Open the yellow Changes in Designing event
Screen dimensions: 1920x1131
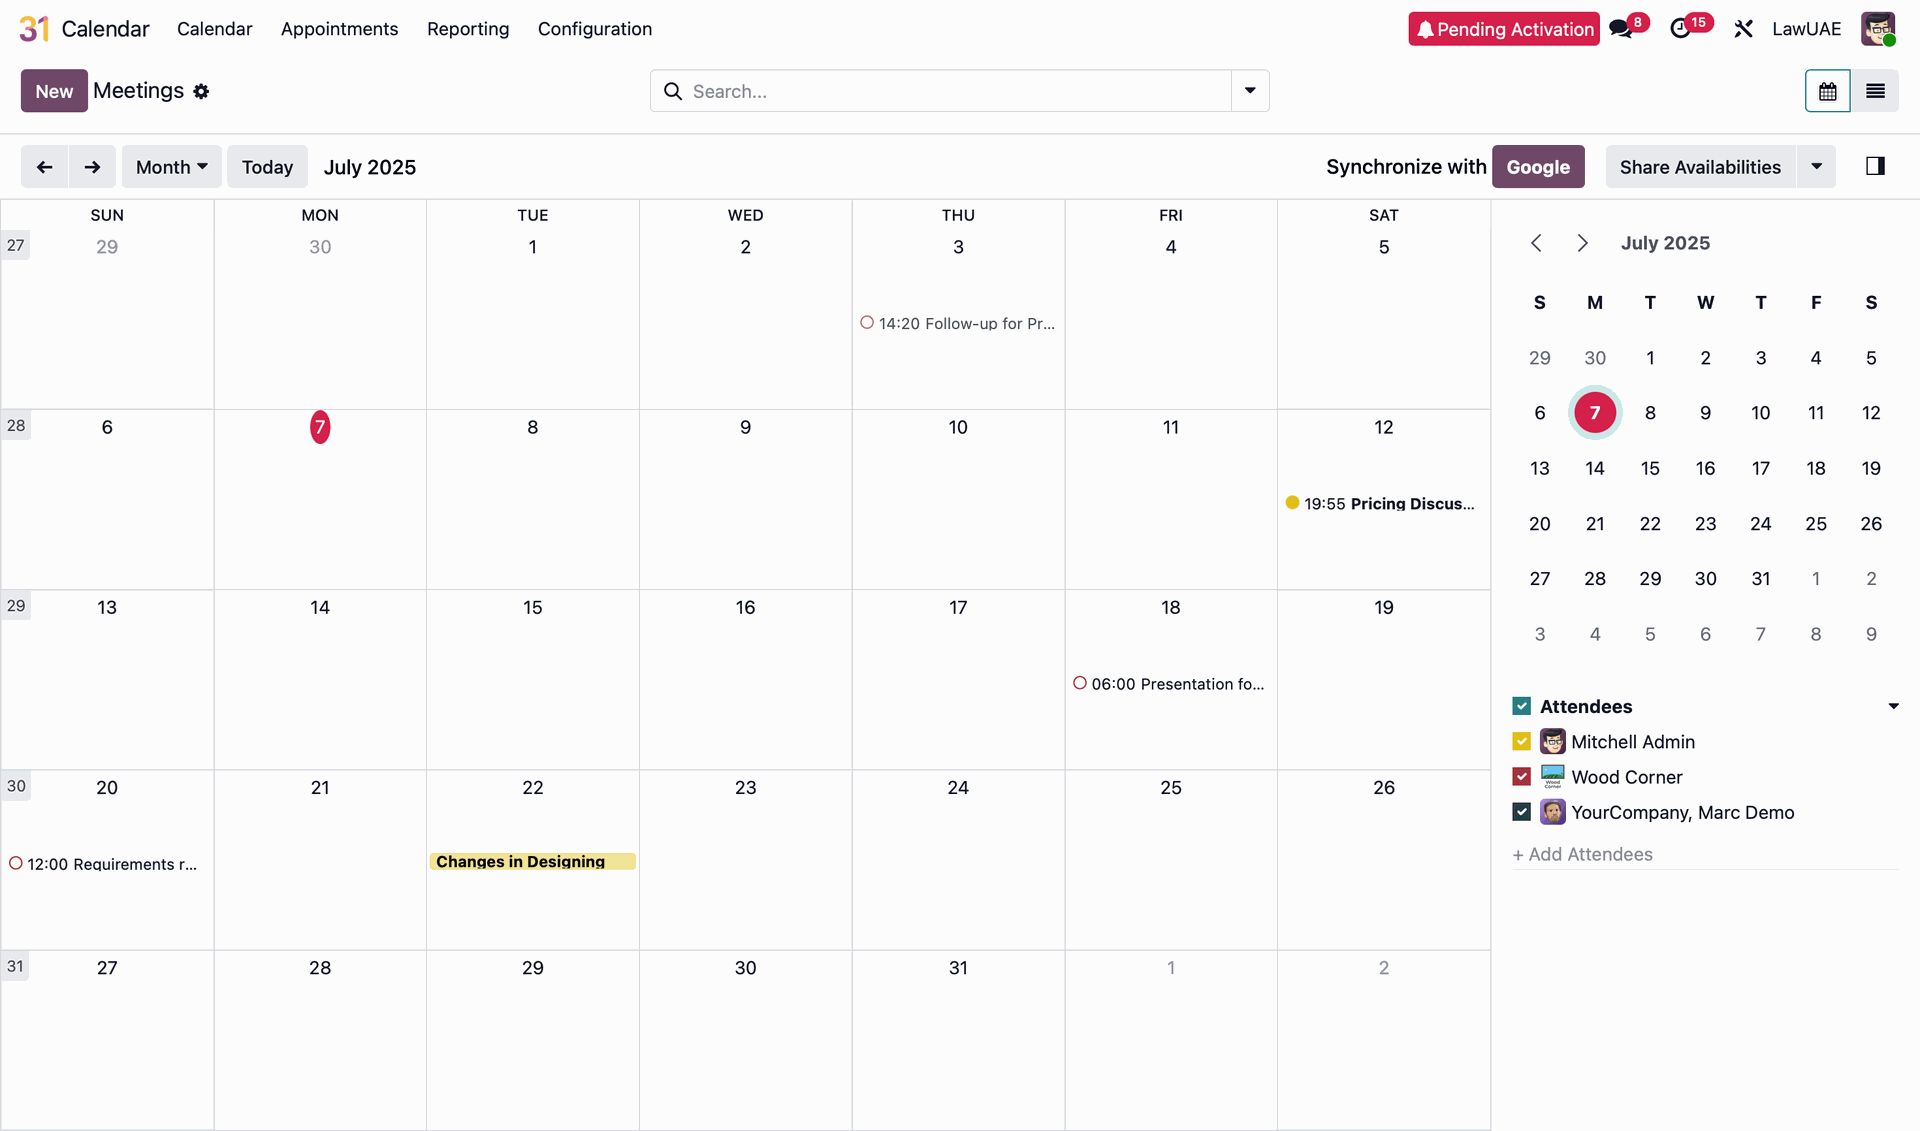point(532,862)
